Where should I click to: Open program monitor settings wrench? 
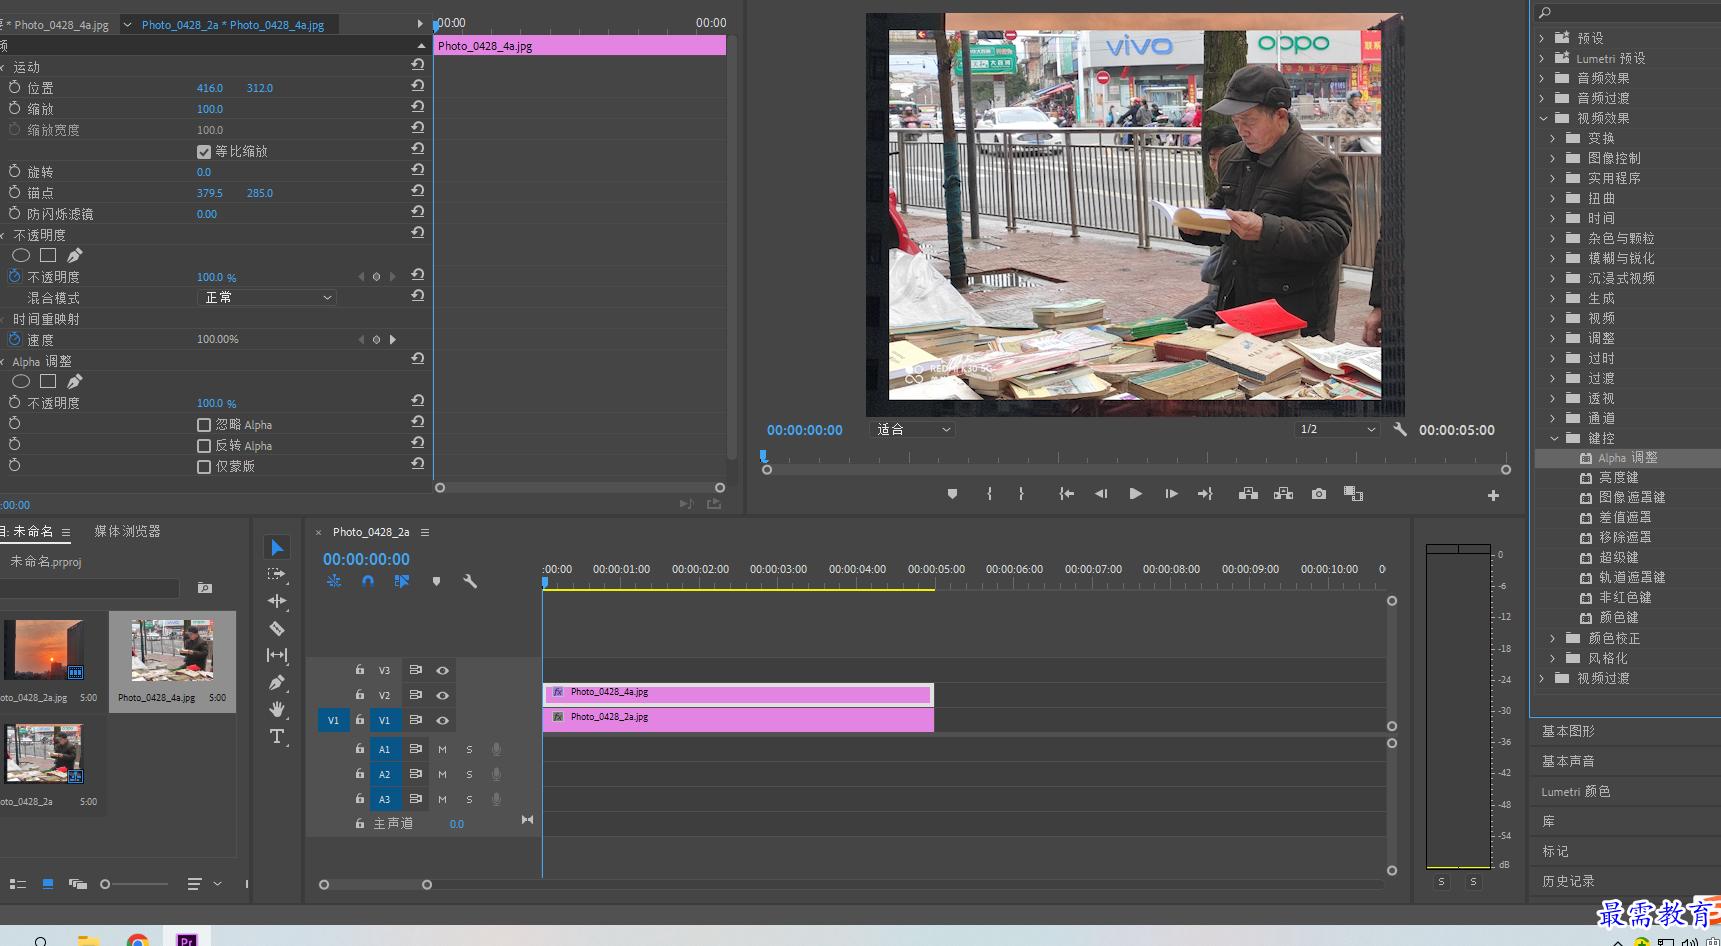1400,429
